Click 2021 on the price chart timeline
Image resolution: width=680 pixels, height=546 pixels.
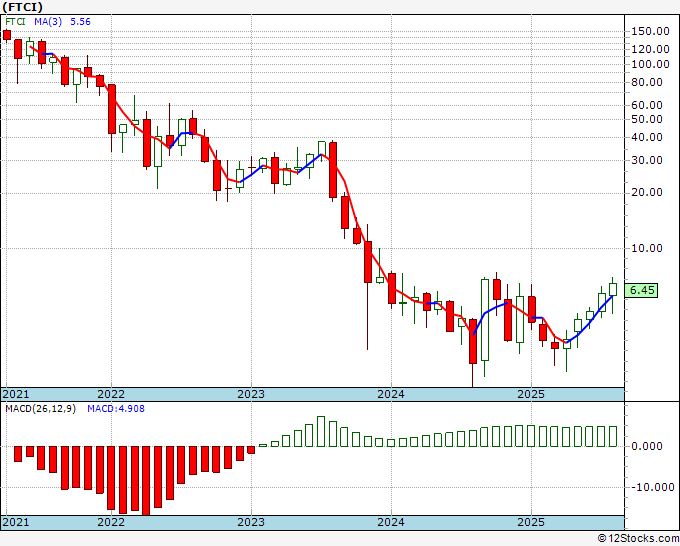16,394
